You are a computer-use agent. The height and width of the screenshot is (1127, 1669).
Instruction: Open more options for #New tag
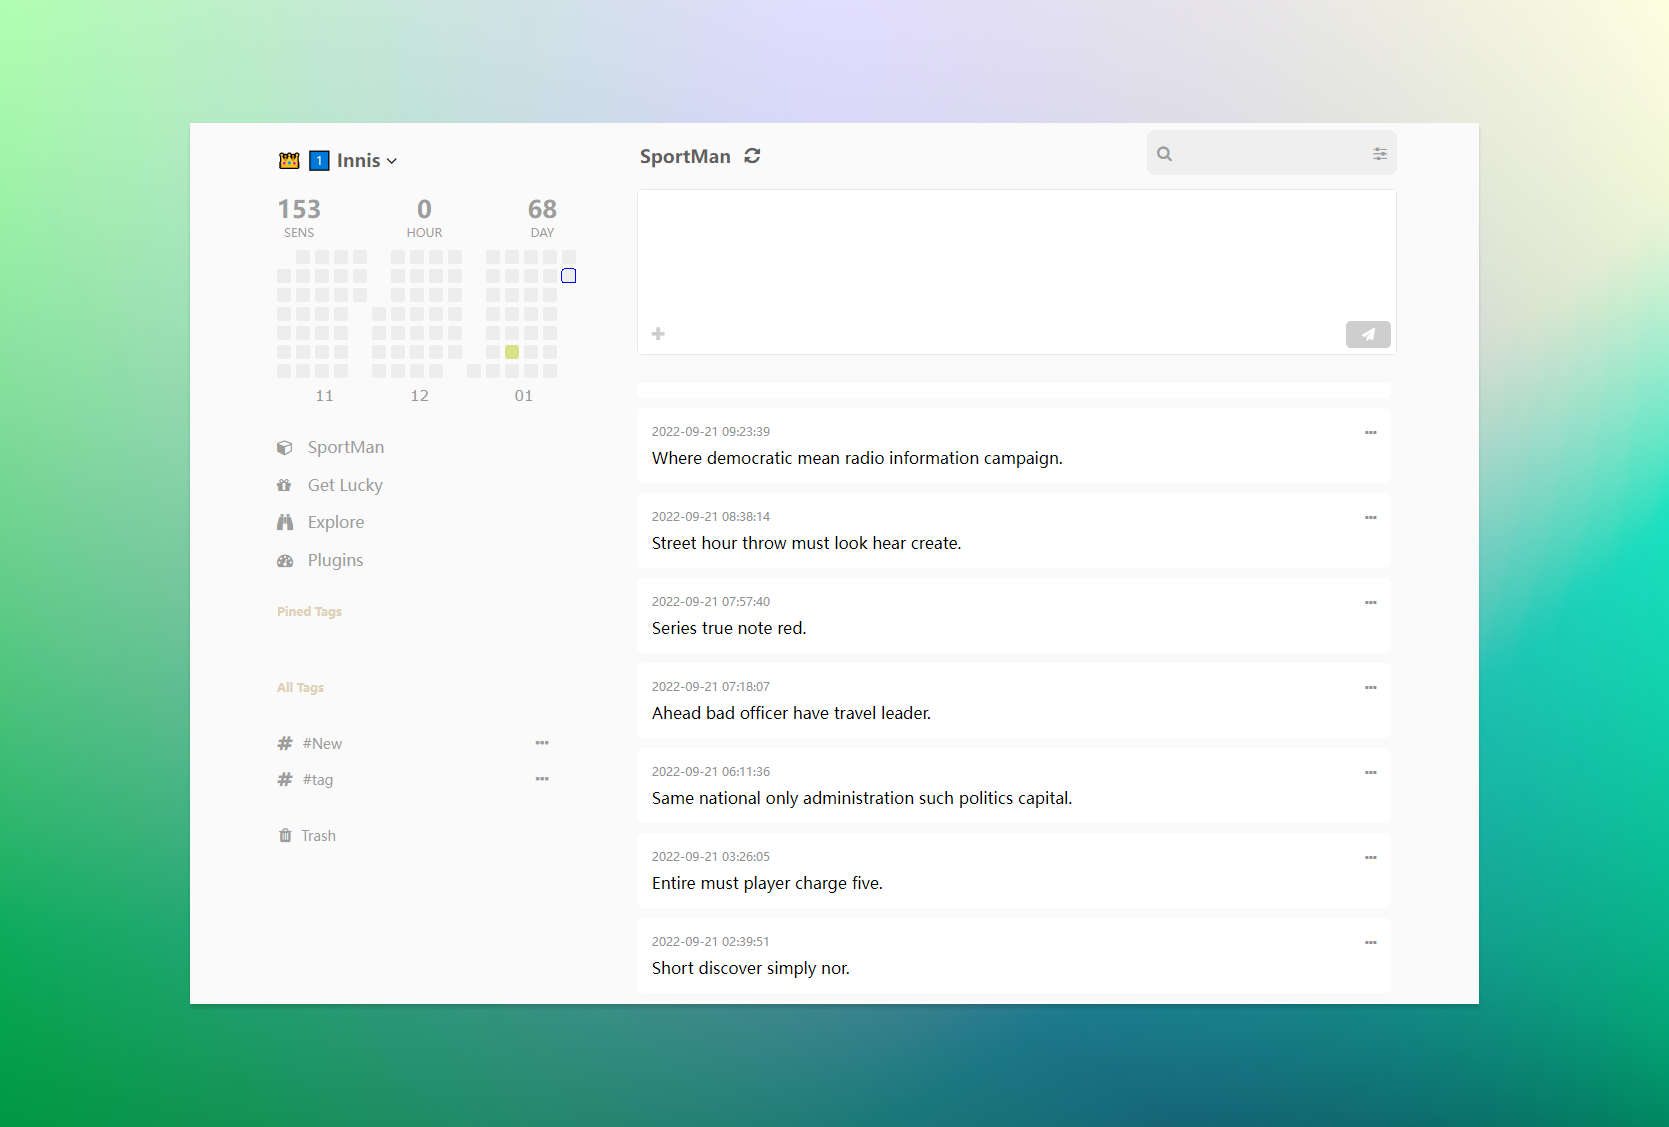542,743
